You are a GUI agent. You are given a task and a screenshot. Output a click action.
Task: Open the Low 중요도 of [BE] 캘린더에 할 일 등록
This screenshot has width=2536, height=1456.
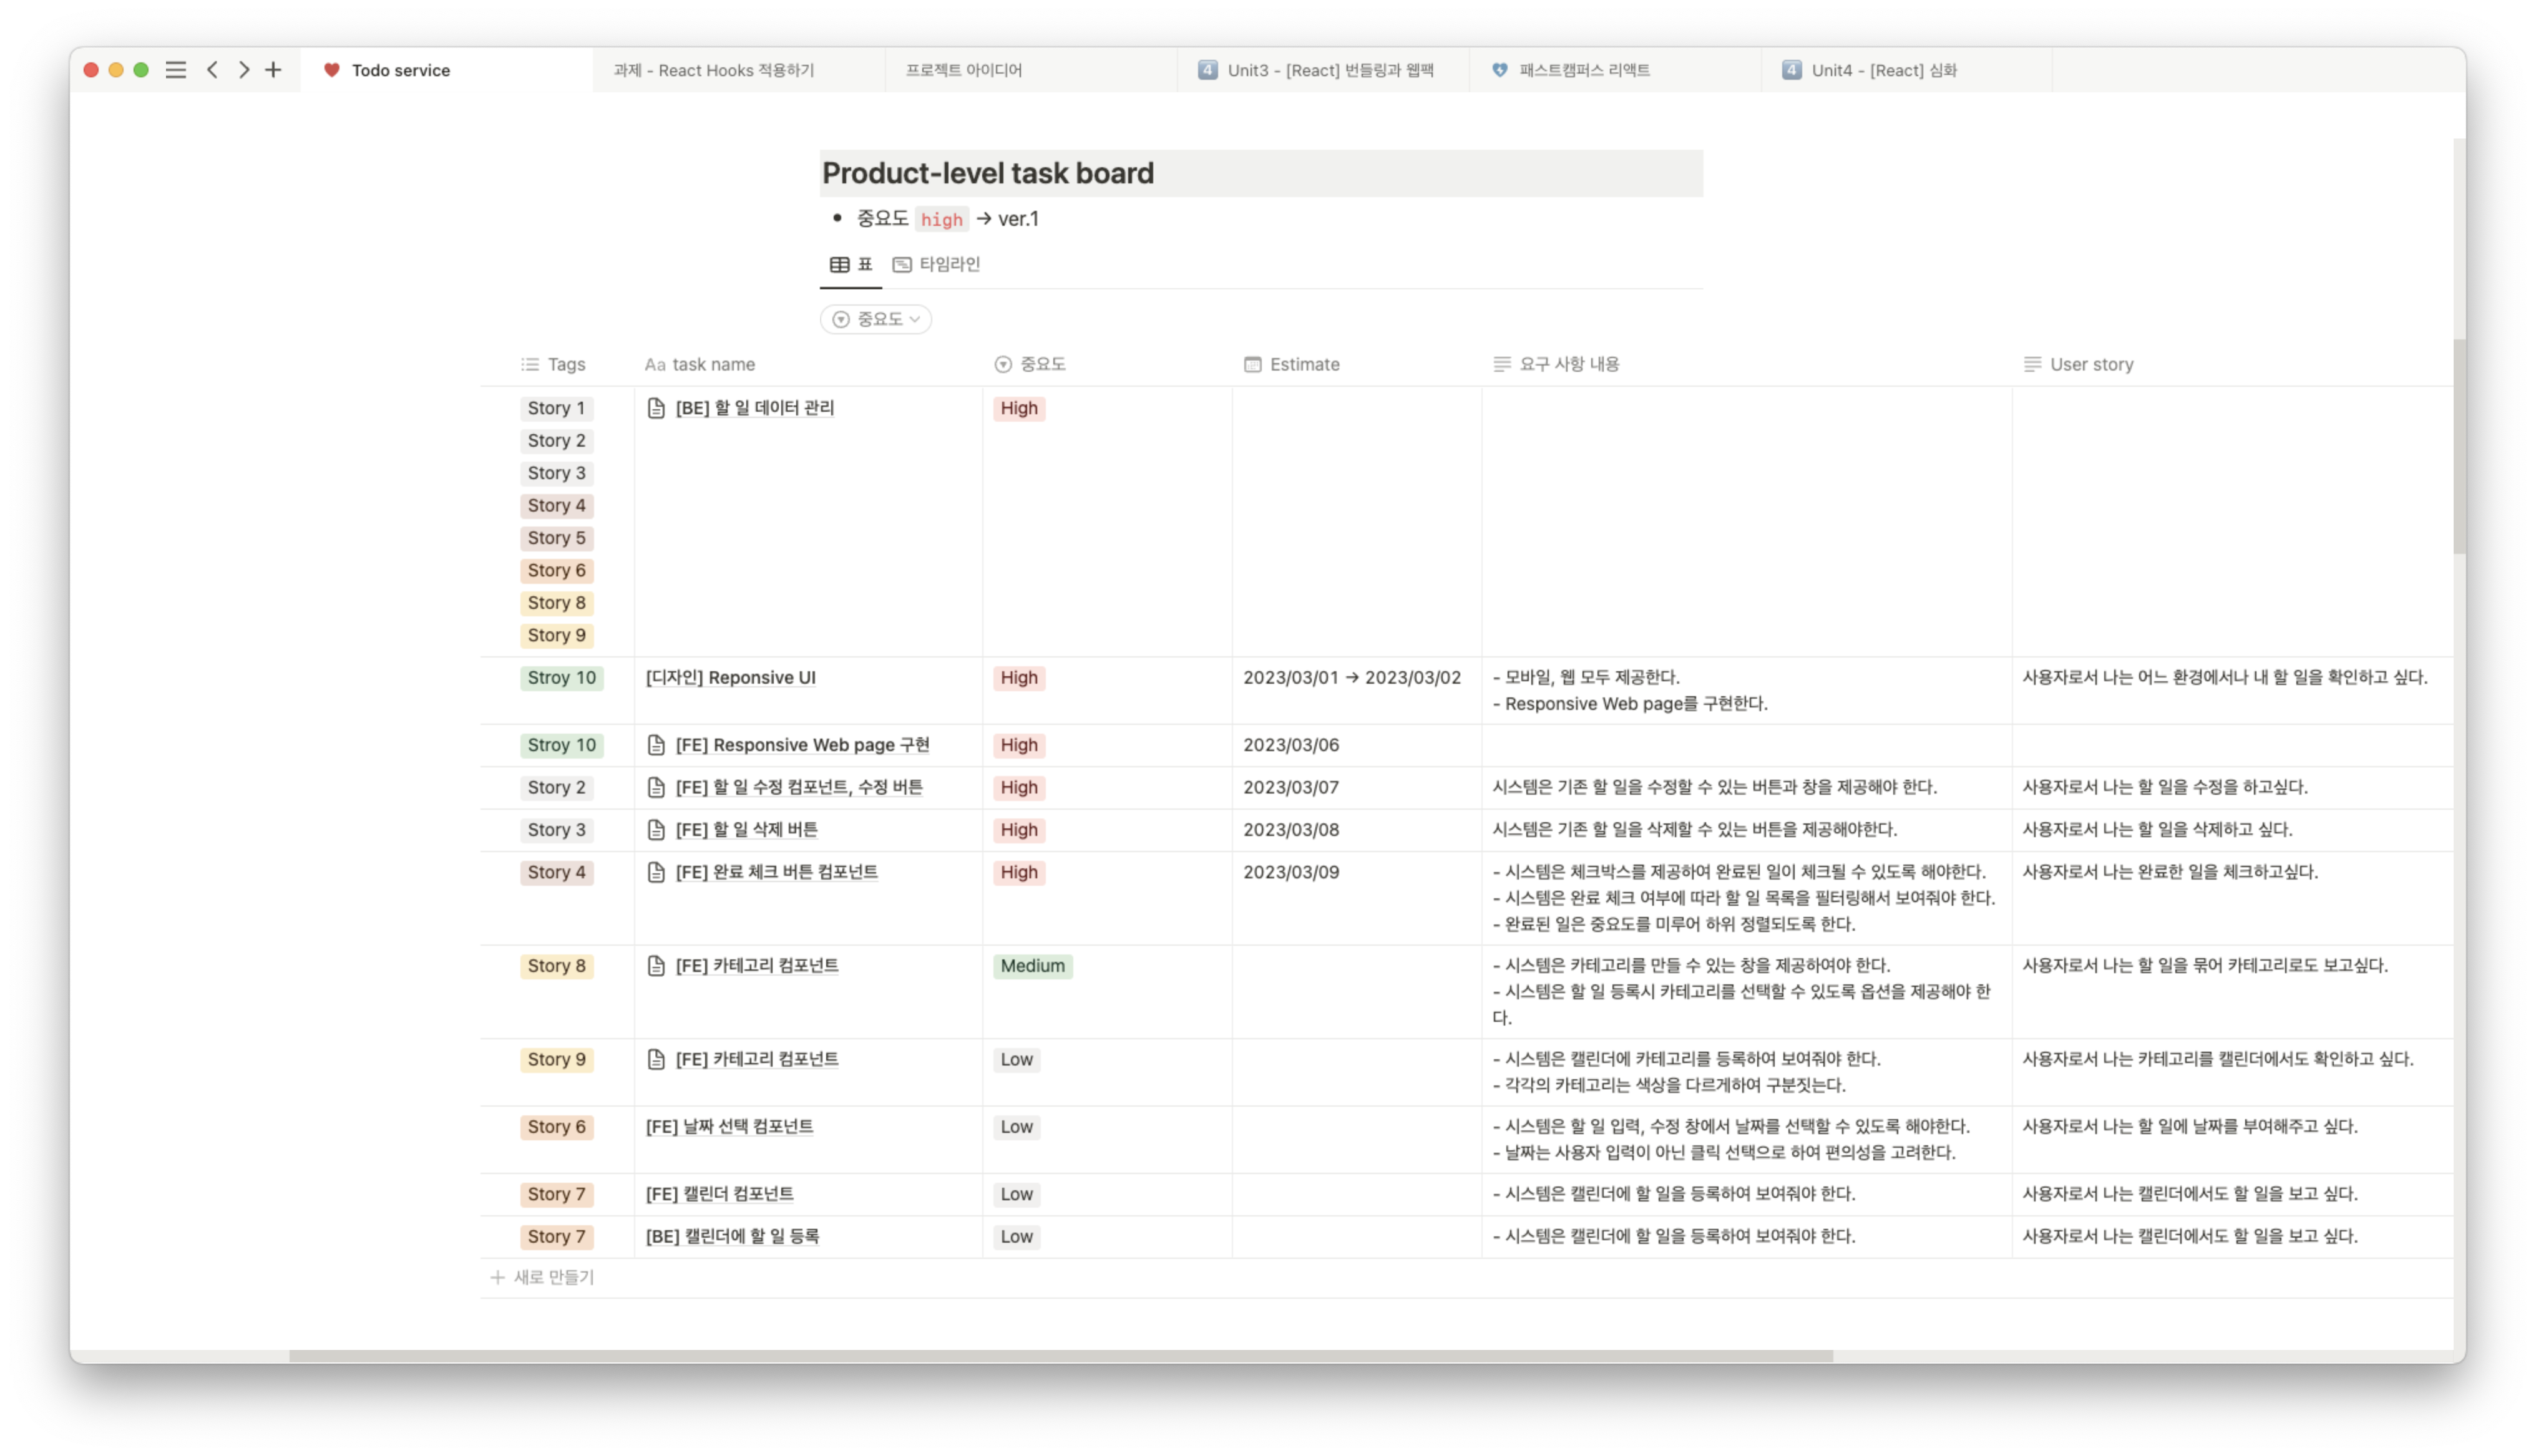click(1016, 1236)
